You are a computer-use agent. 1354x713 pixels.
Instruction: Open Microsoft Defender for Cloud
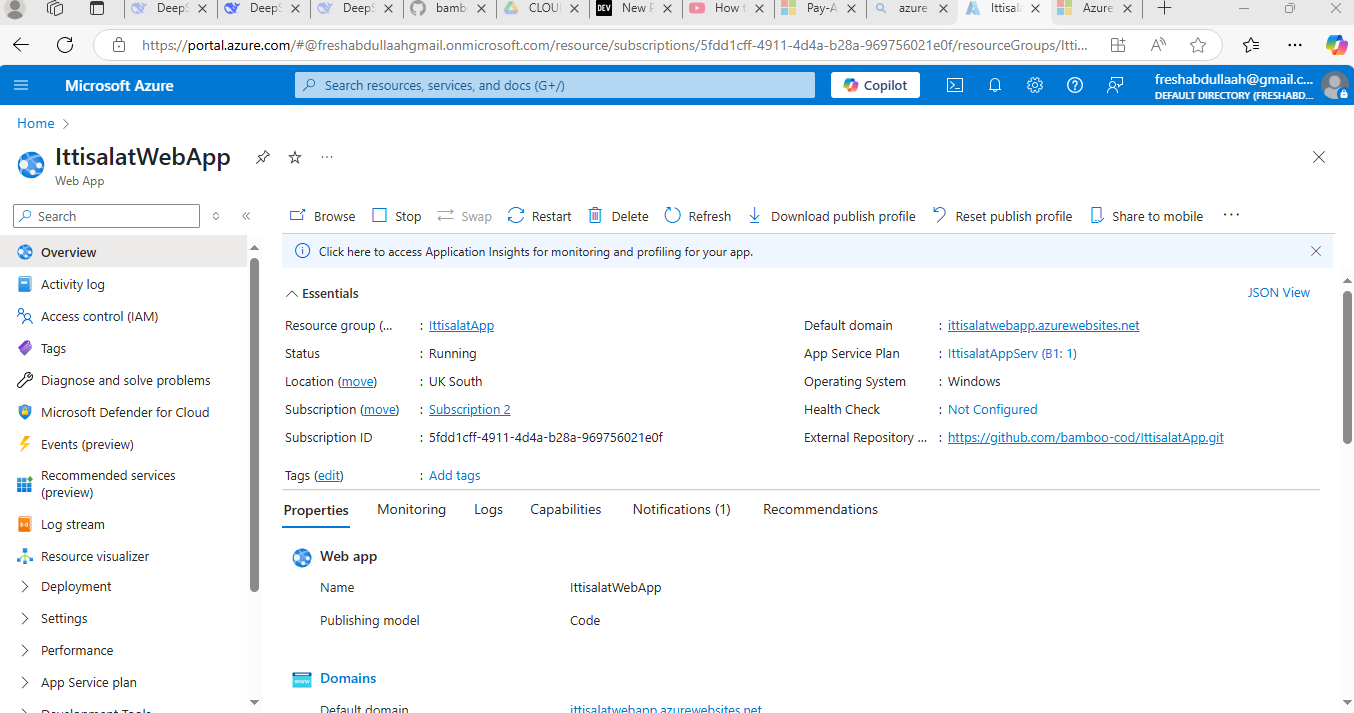124,413
